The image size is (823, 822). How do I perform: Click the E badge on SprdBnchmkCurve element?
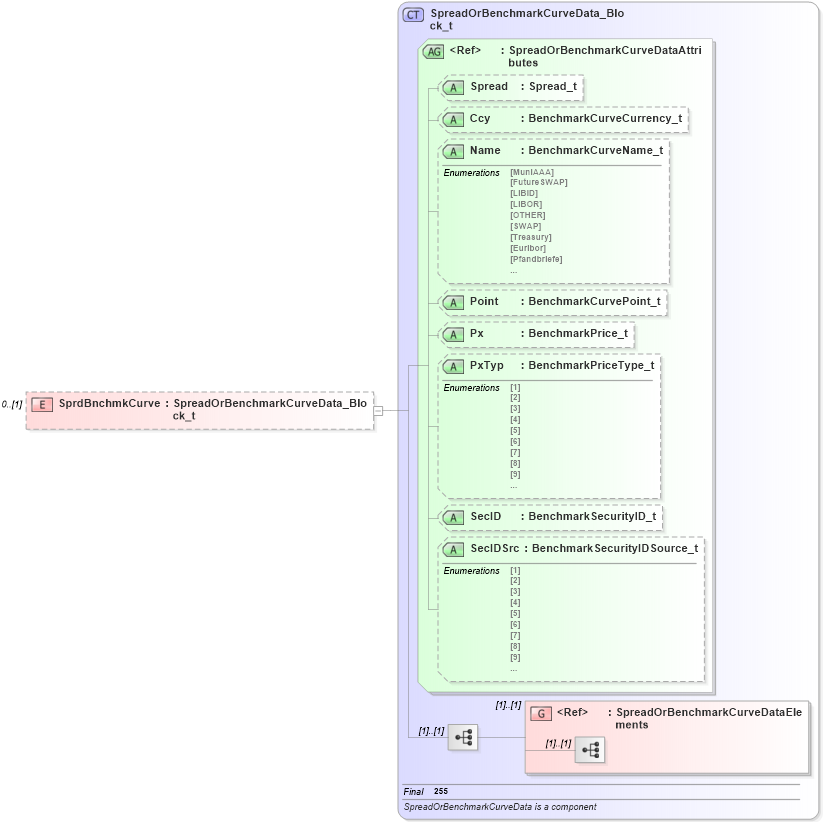click(x=41, y=404)
